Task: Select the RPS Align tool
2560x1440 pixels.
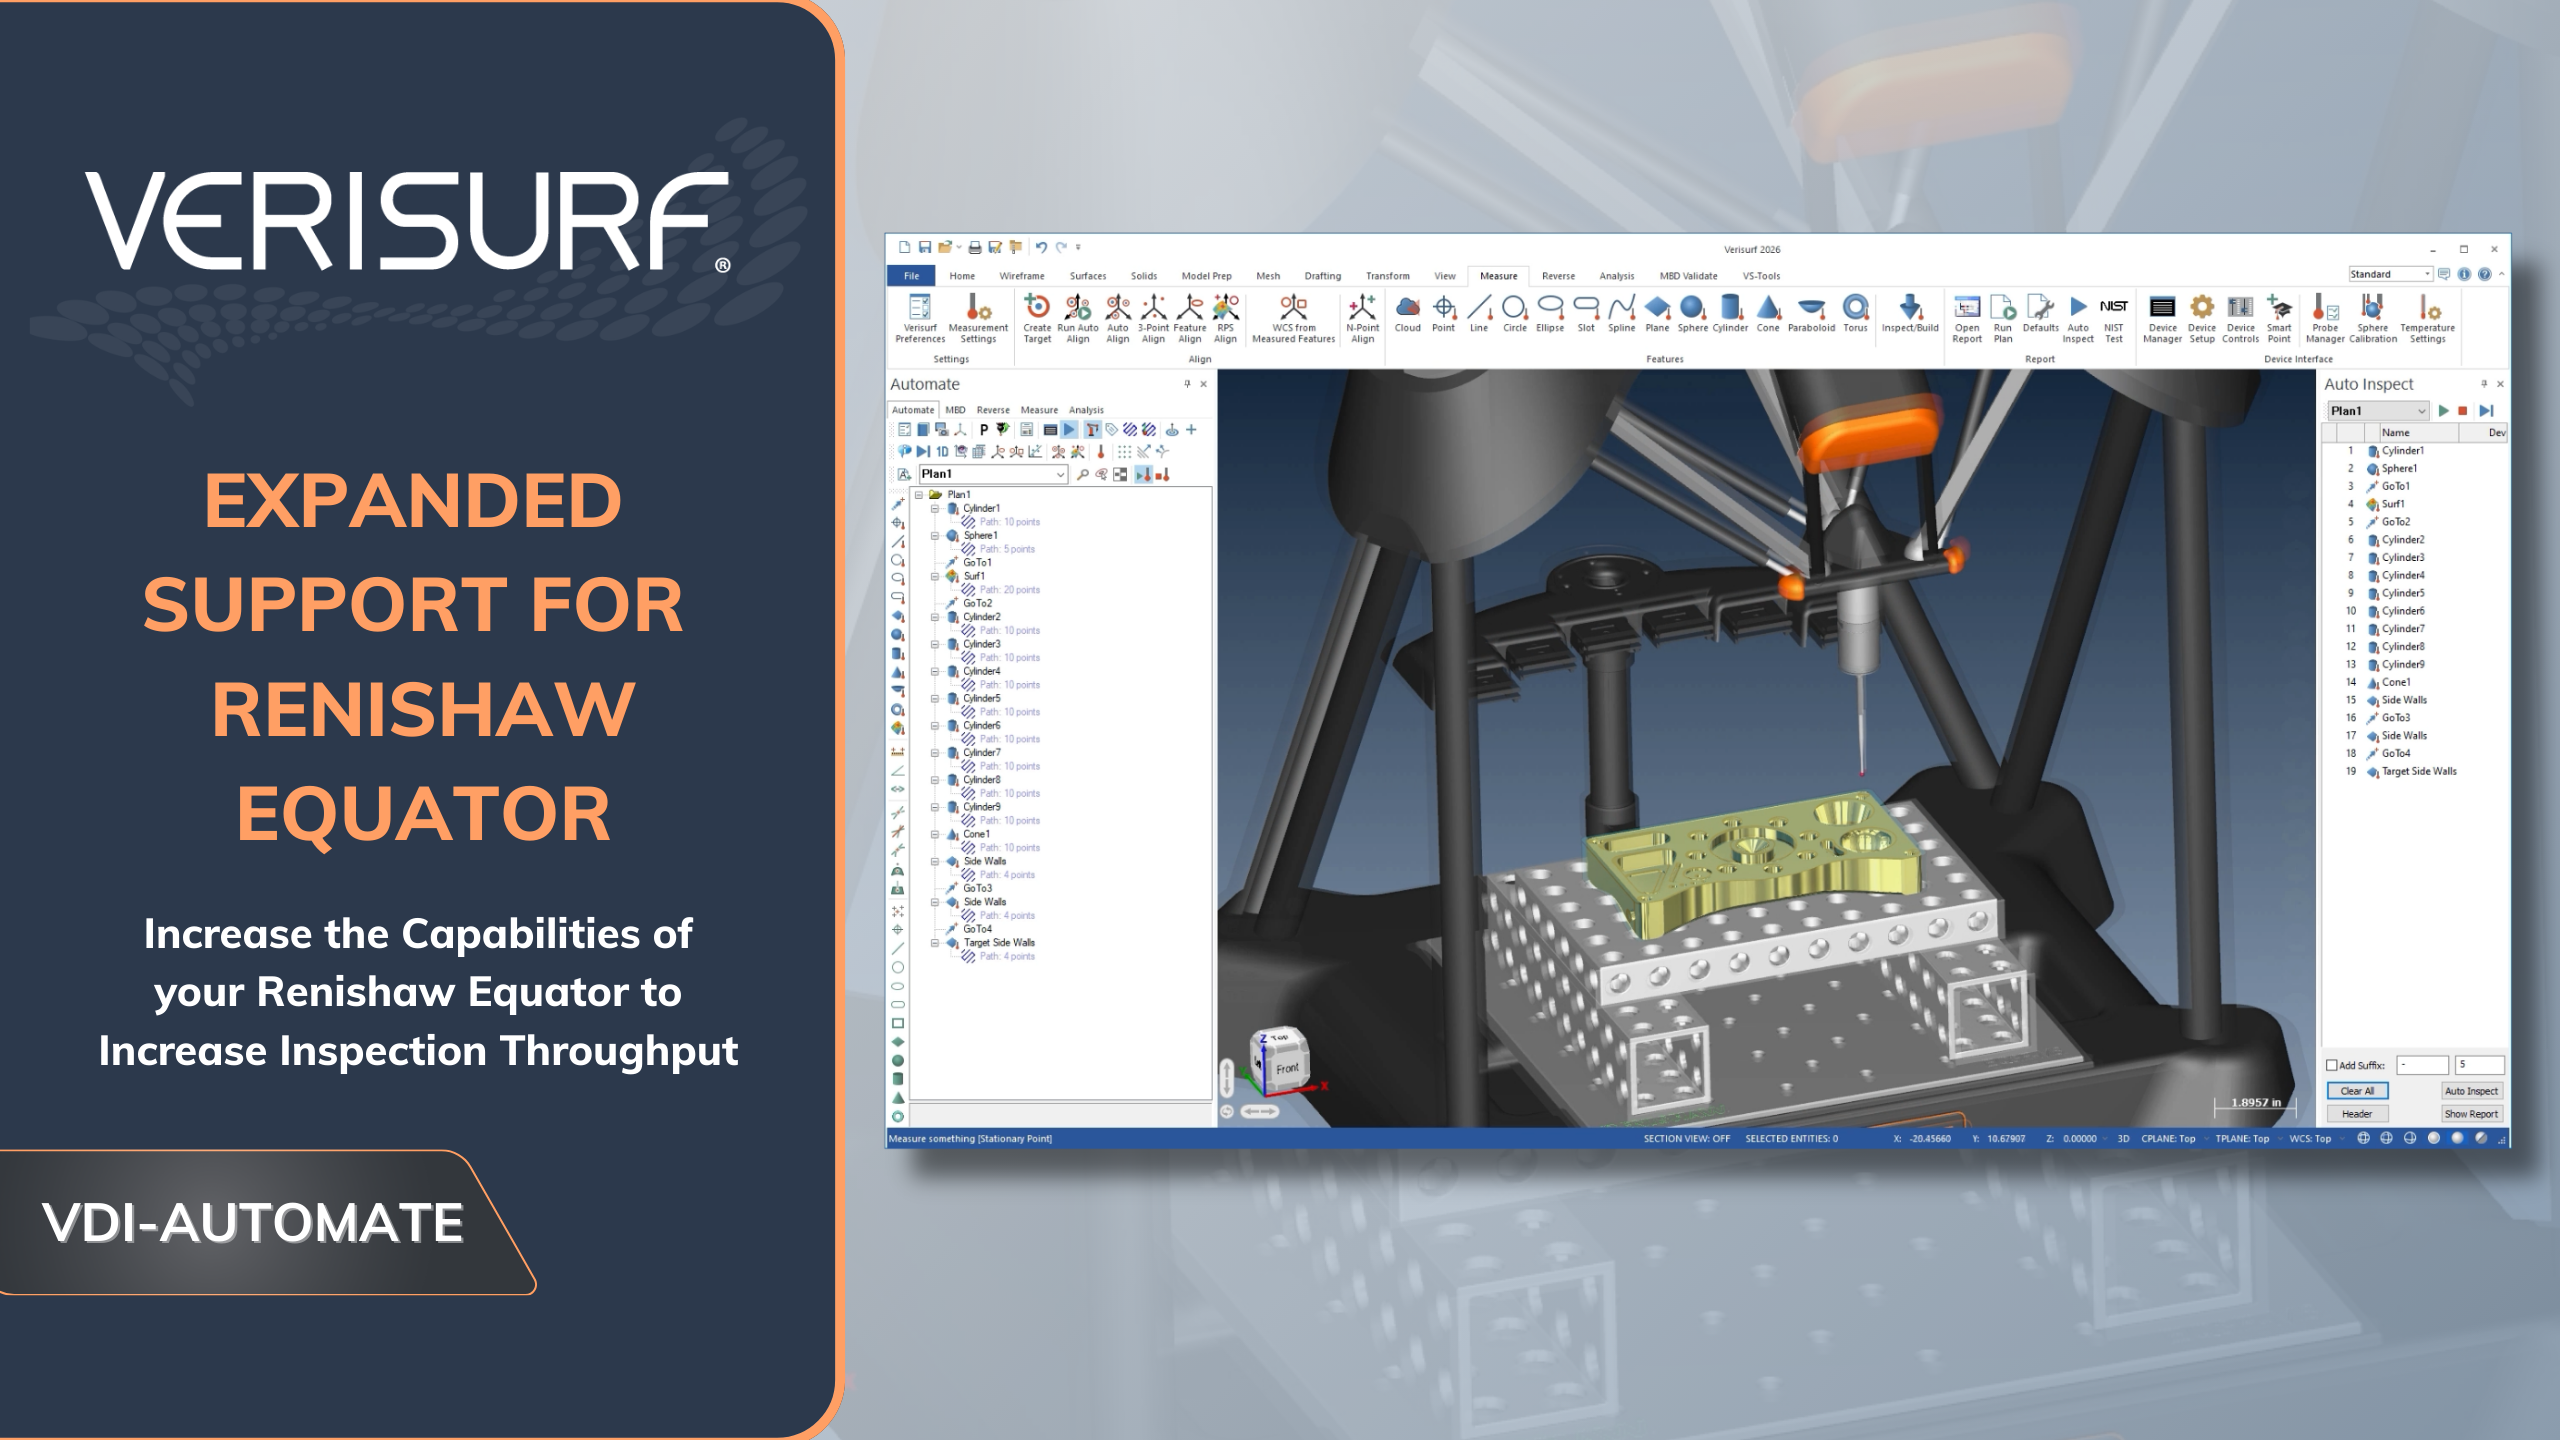Action: click(1225, 318)
